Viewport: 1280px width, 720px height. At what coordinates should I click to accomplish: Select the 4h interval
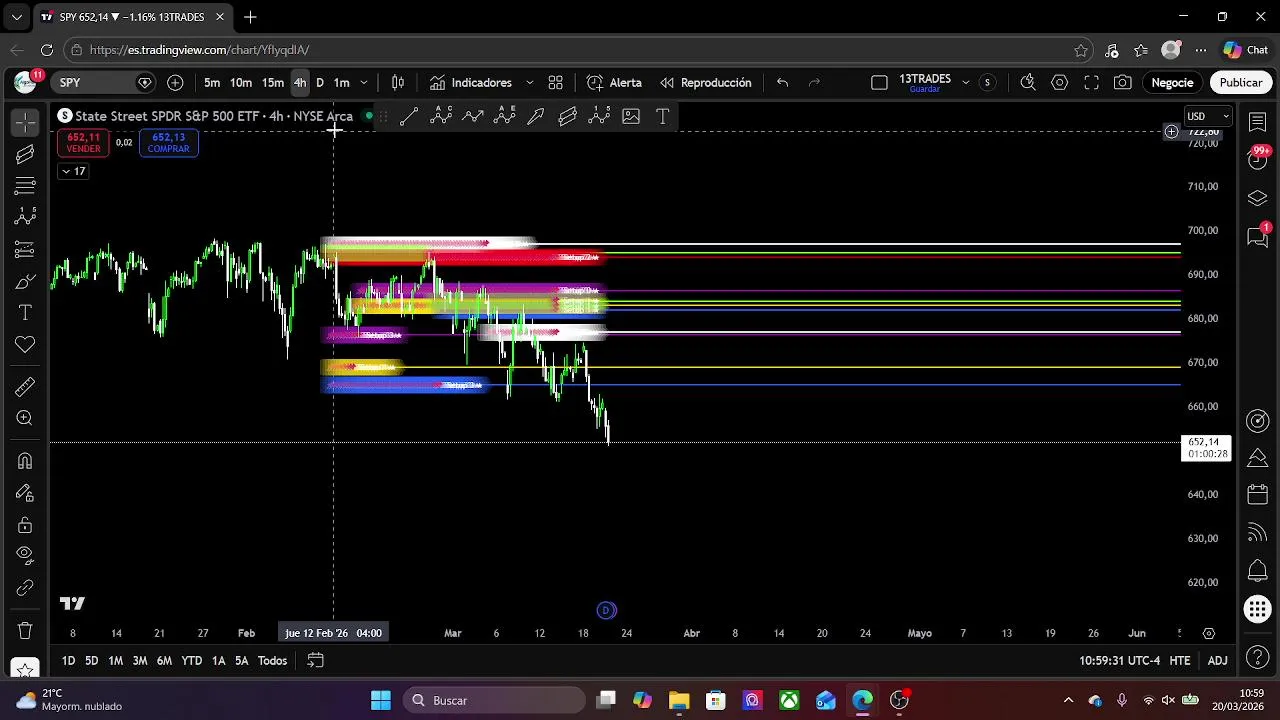pyautogui.click(x=300, y=83)
